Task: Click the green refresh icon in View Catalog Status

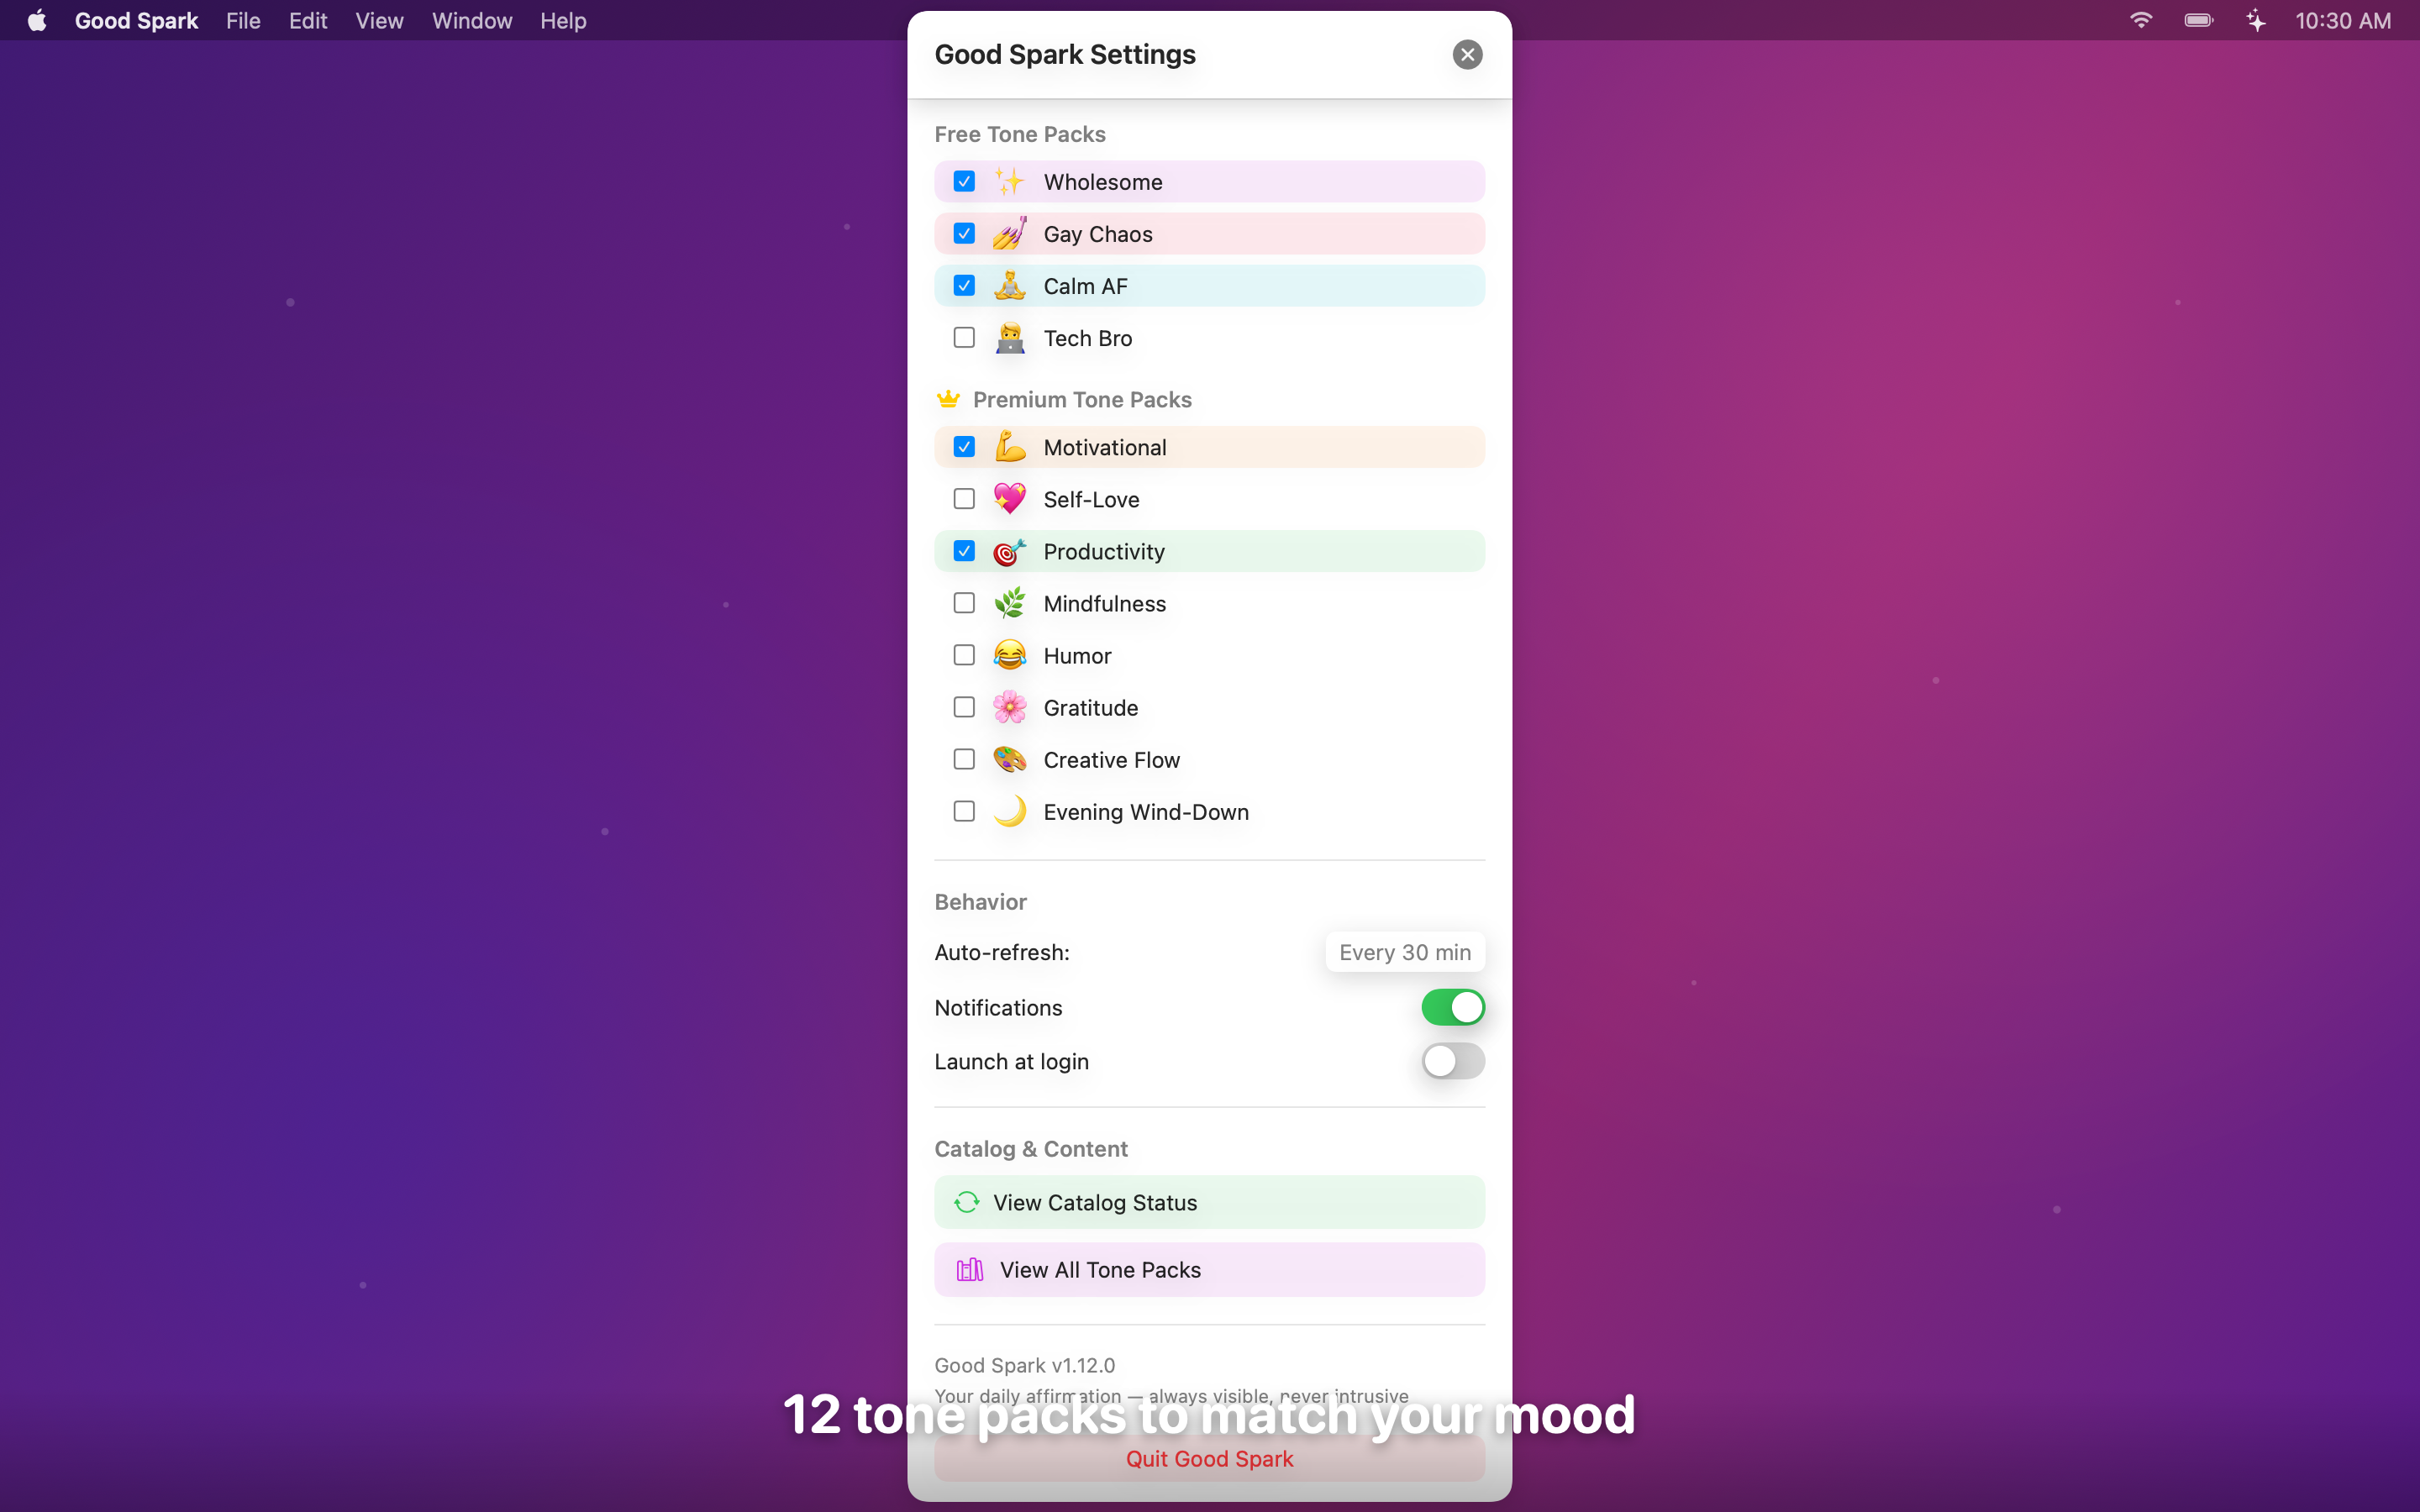Action: click(x=966, y=1202)
